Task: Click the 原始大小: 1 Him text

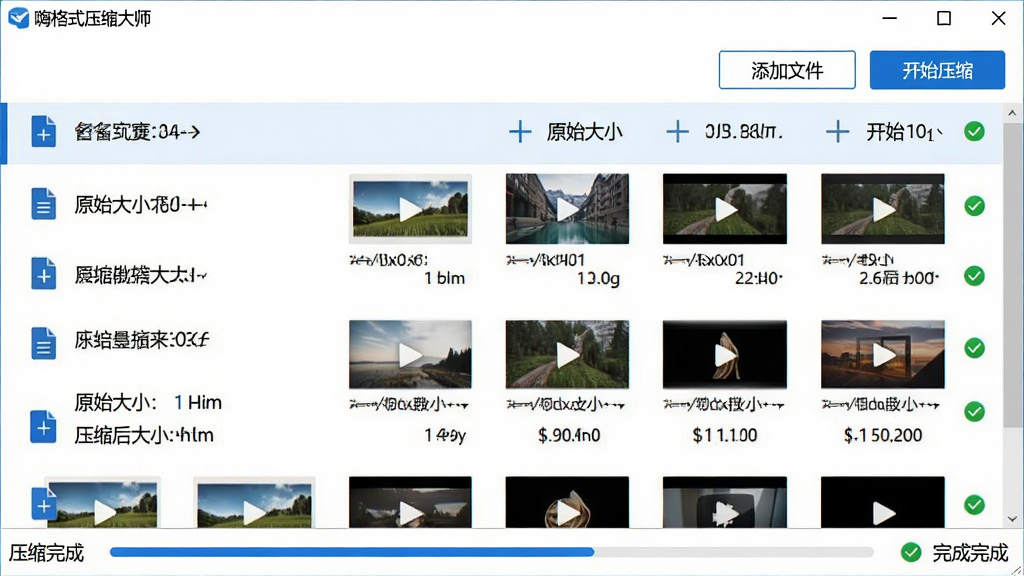Action: pyautogui.click(x=148, y=402)
